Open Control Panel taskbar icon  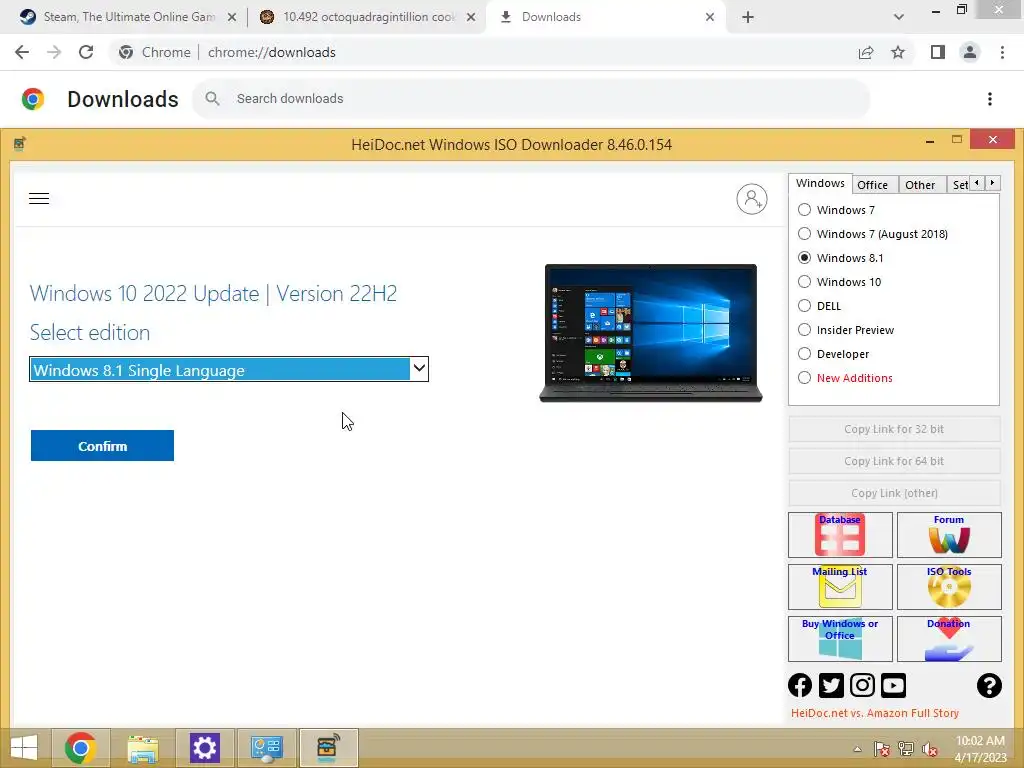click(266, 748)
